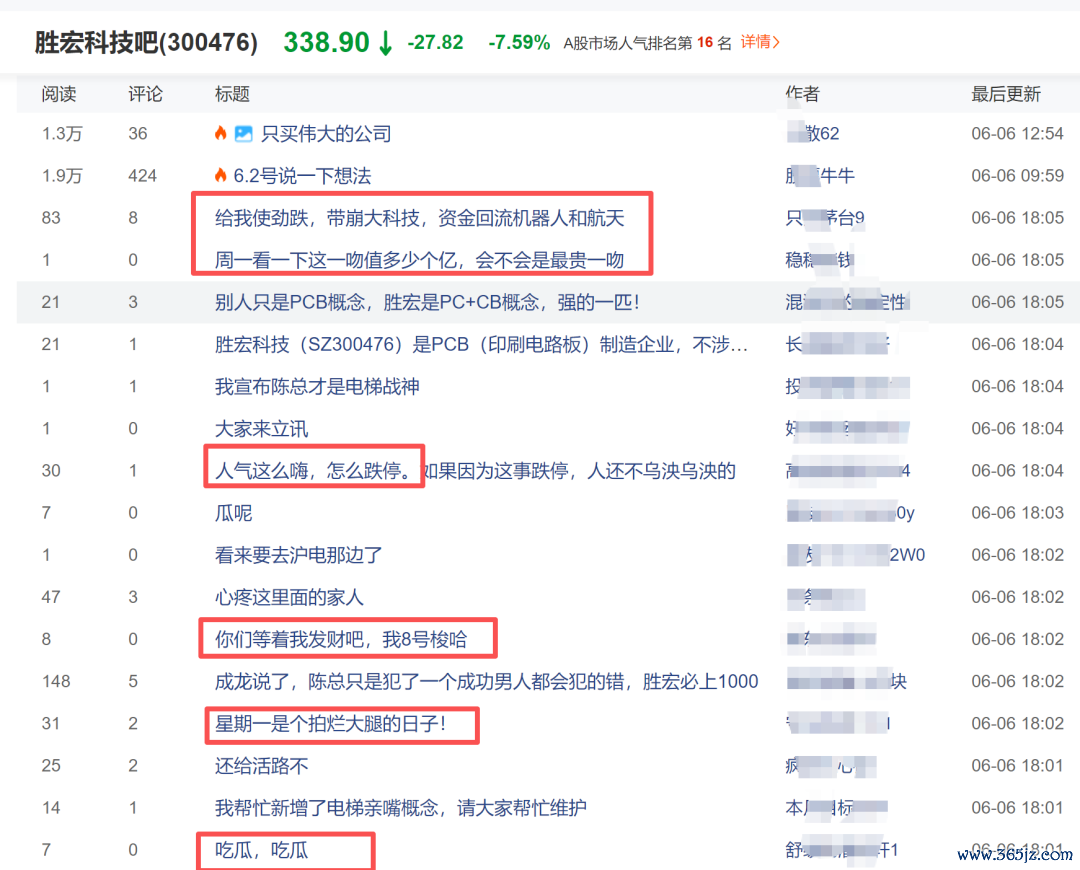
Task: Click the 阅读 column header
Action: pos(59,94)
